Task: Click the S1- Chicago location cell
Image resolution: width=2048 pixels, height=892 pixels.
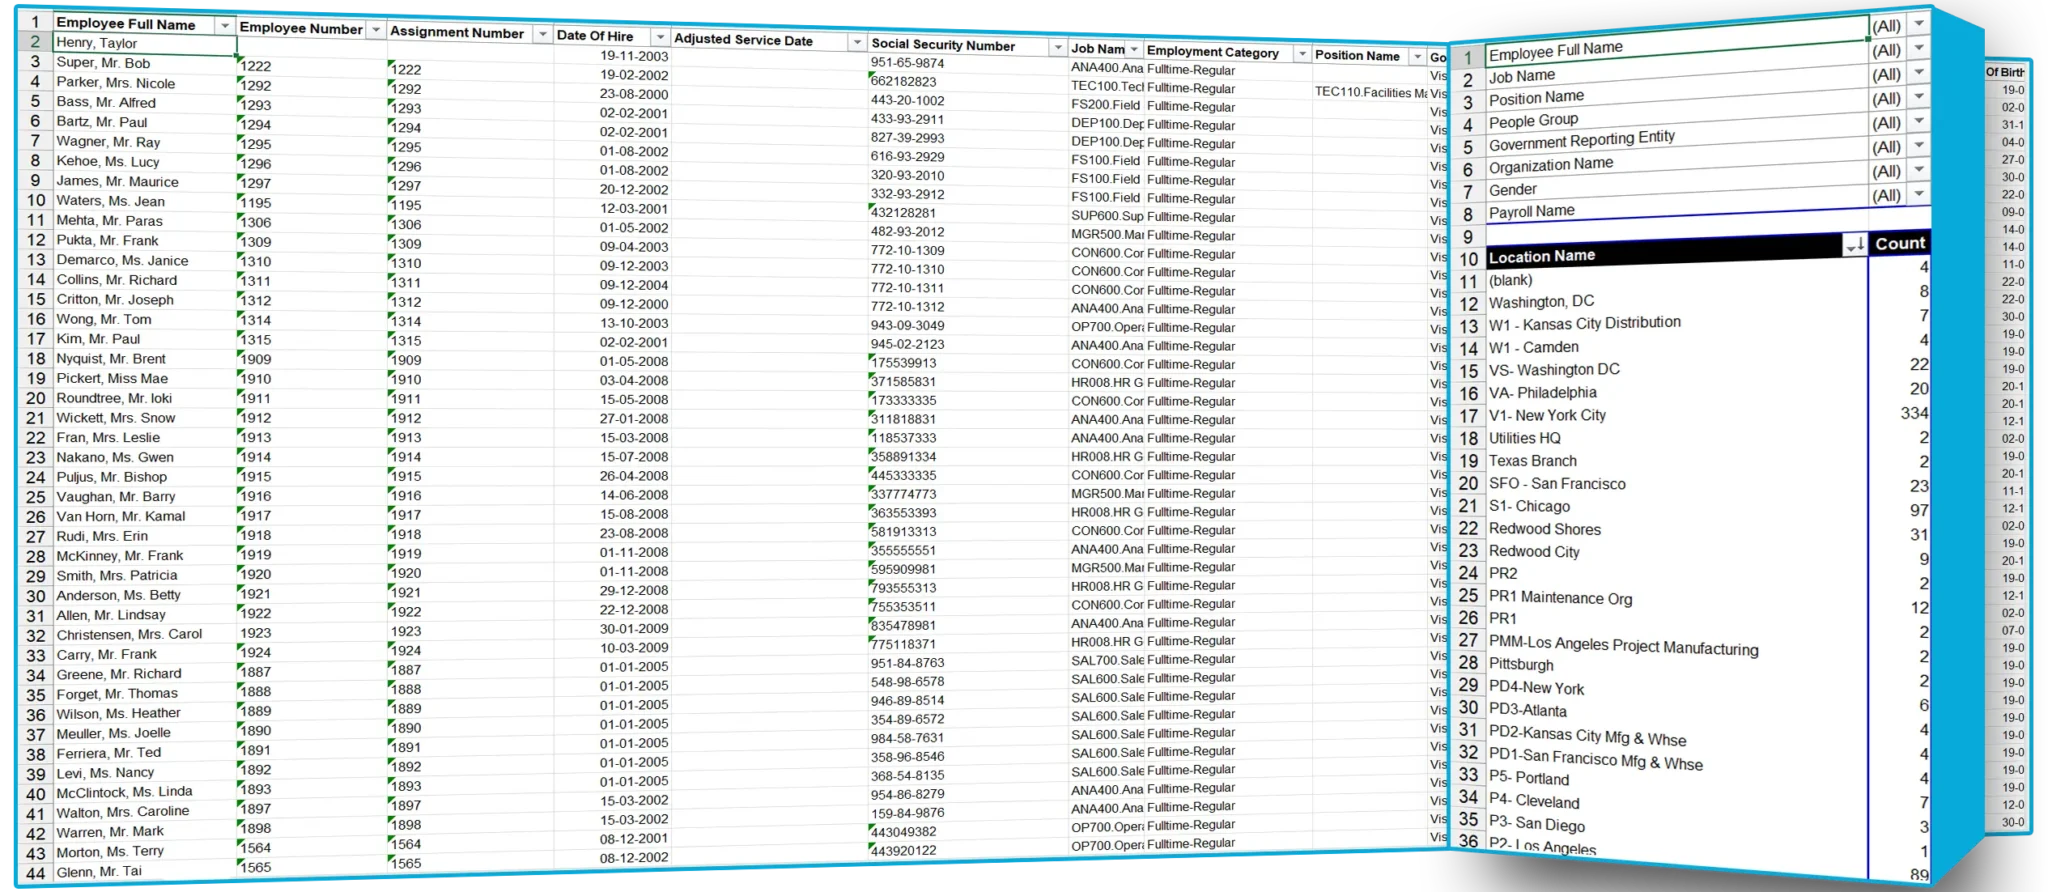Action: (1529, 506)
